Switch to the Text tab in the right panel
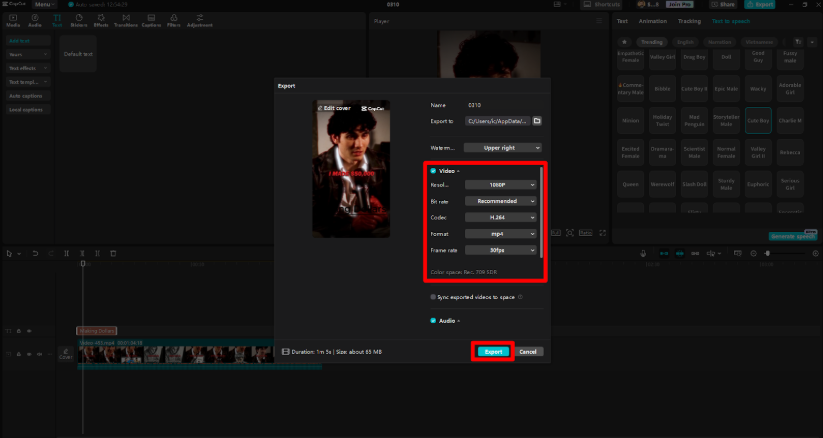This screenshot has width=823, height=438. coord(622,21)
